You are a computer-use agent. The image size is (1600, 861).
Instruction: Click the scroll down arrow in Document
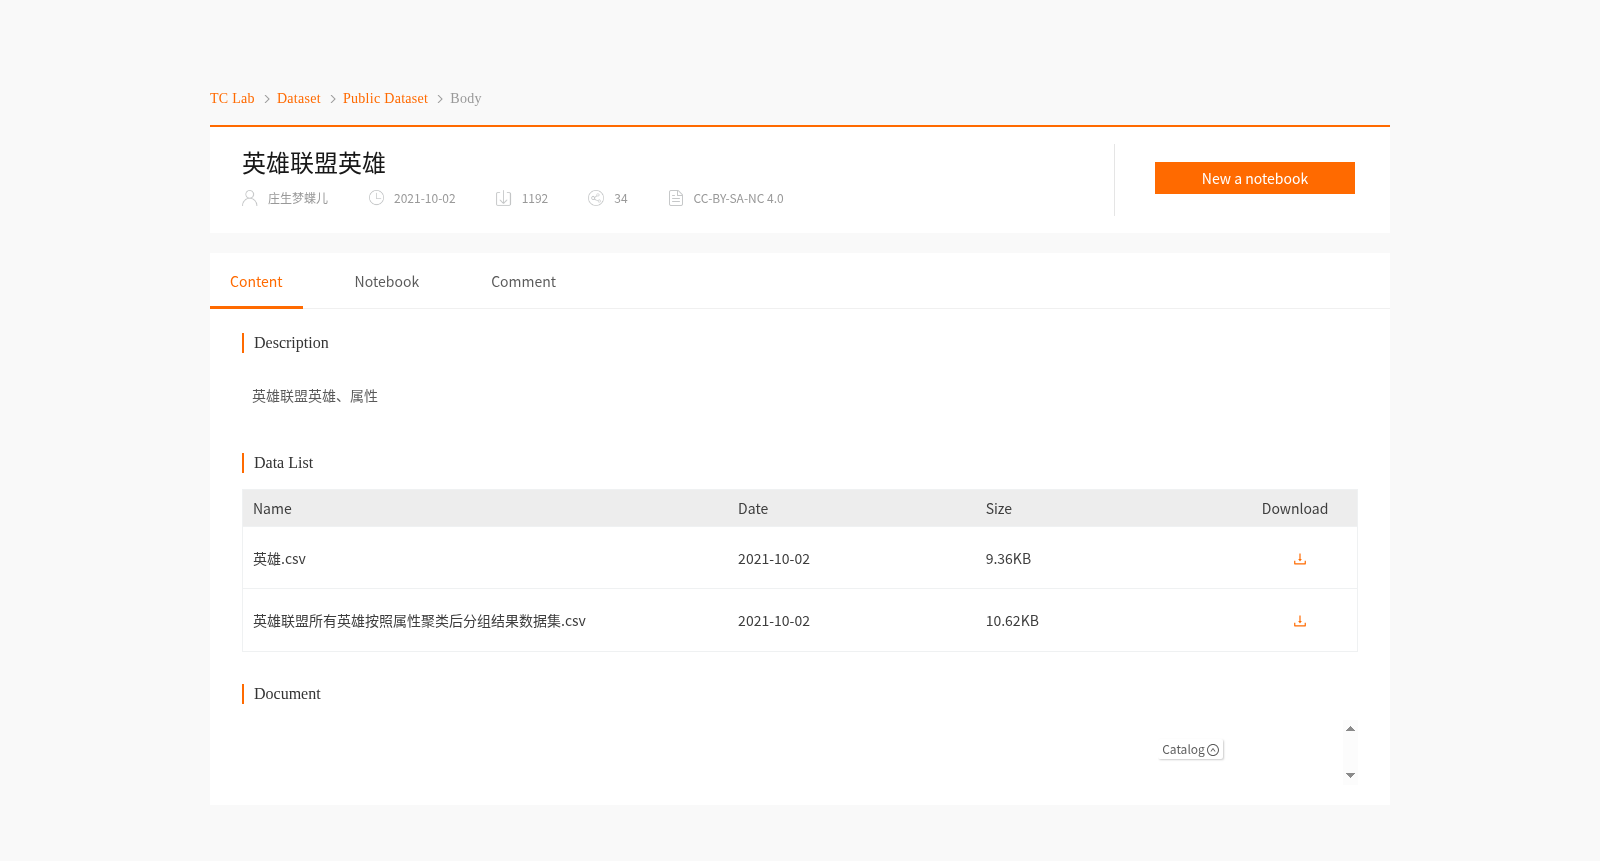(x=1350, y=775)
